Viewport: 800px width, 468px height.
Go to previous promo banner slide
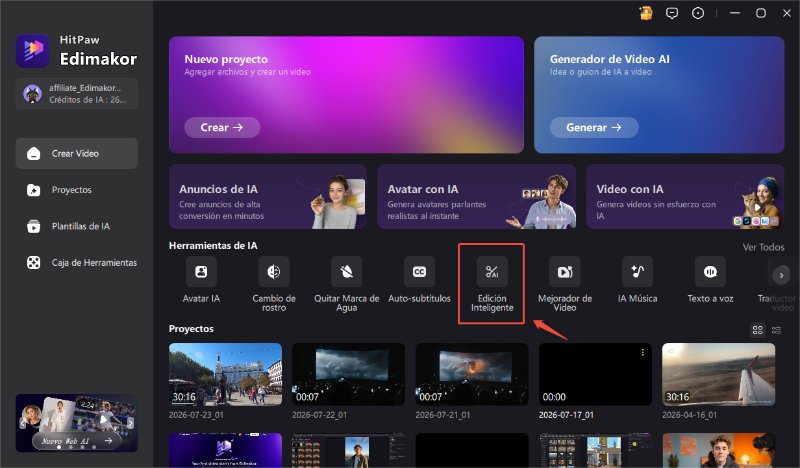point(22,423)
